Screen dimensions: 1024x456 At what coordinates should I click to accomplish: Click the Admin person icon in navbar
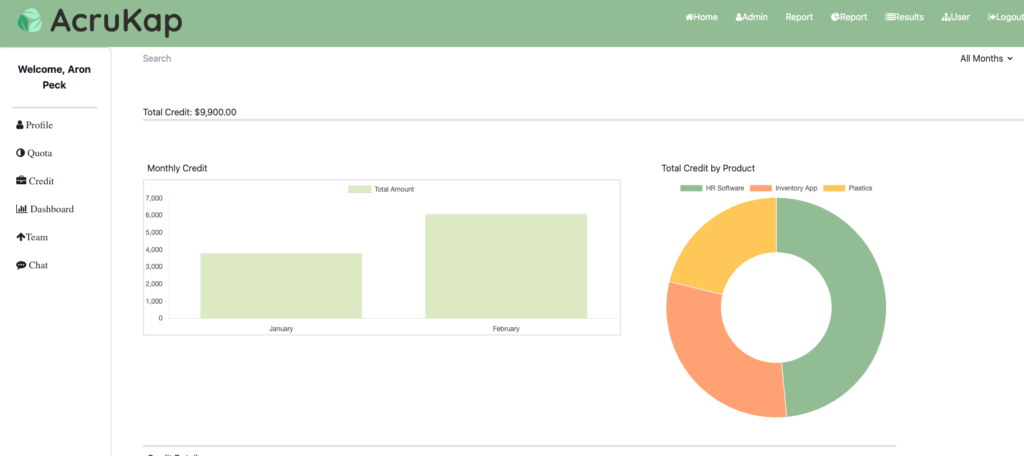[739, 17]
